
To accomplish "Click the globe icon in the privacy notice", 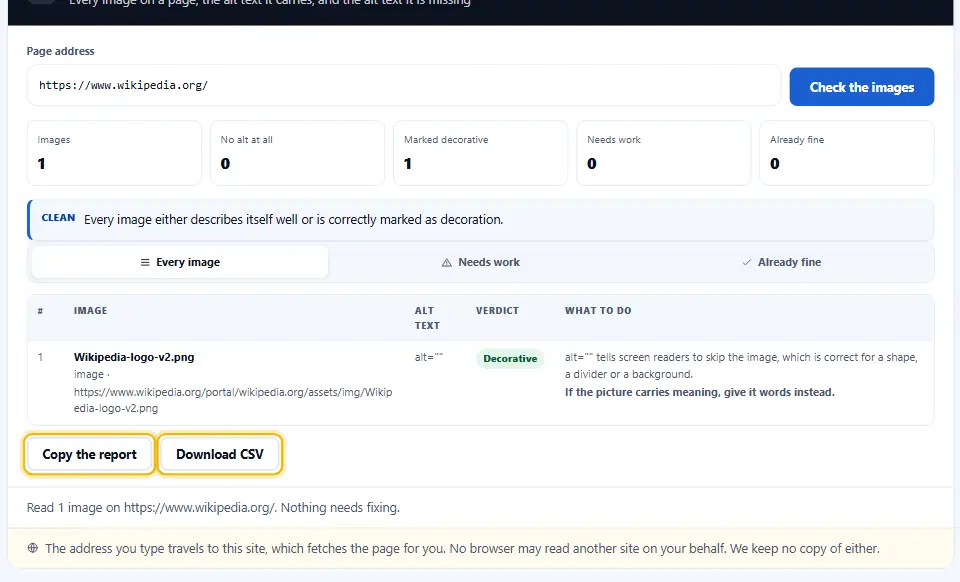I will [33, 548].
